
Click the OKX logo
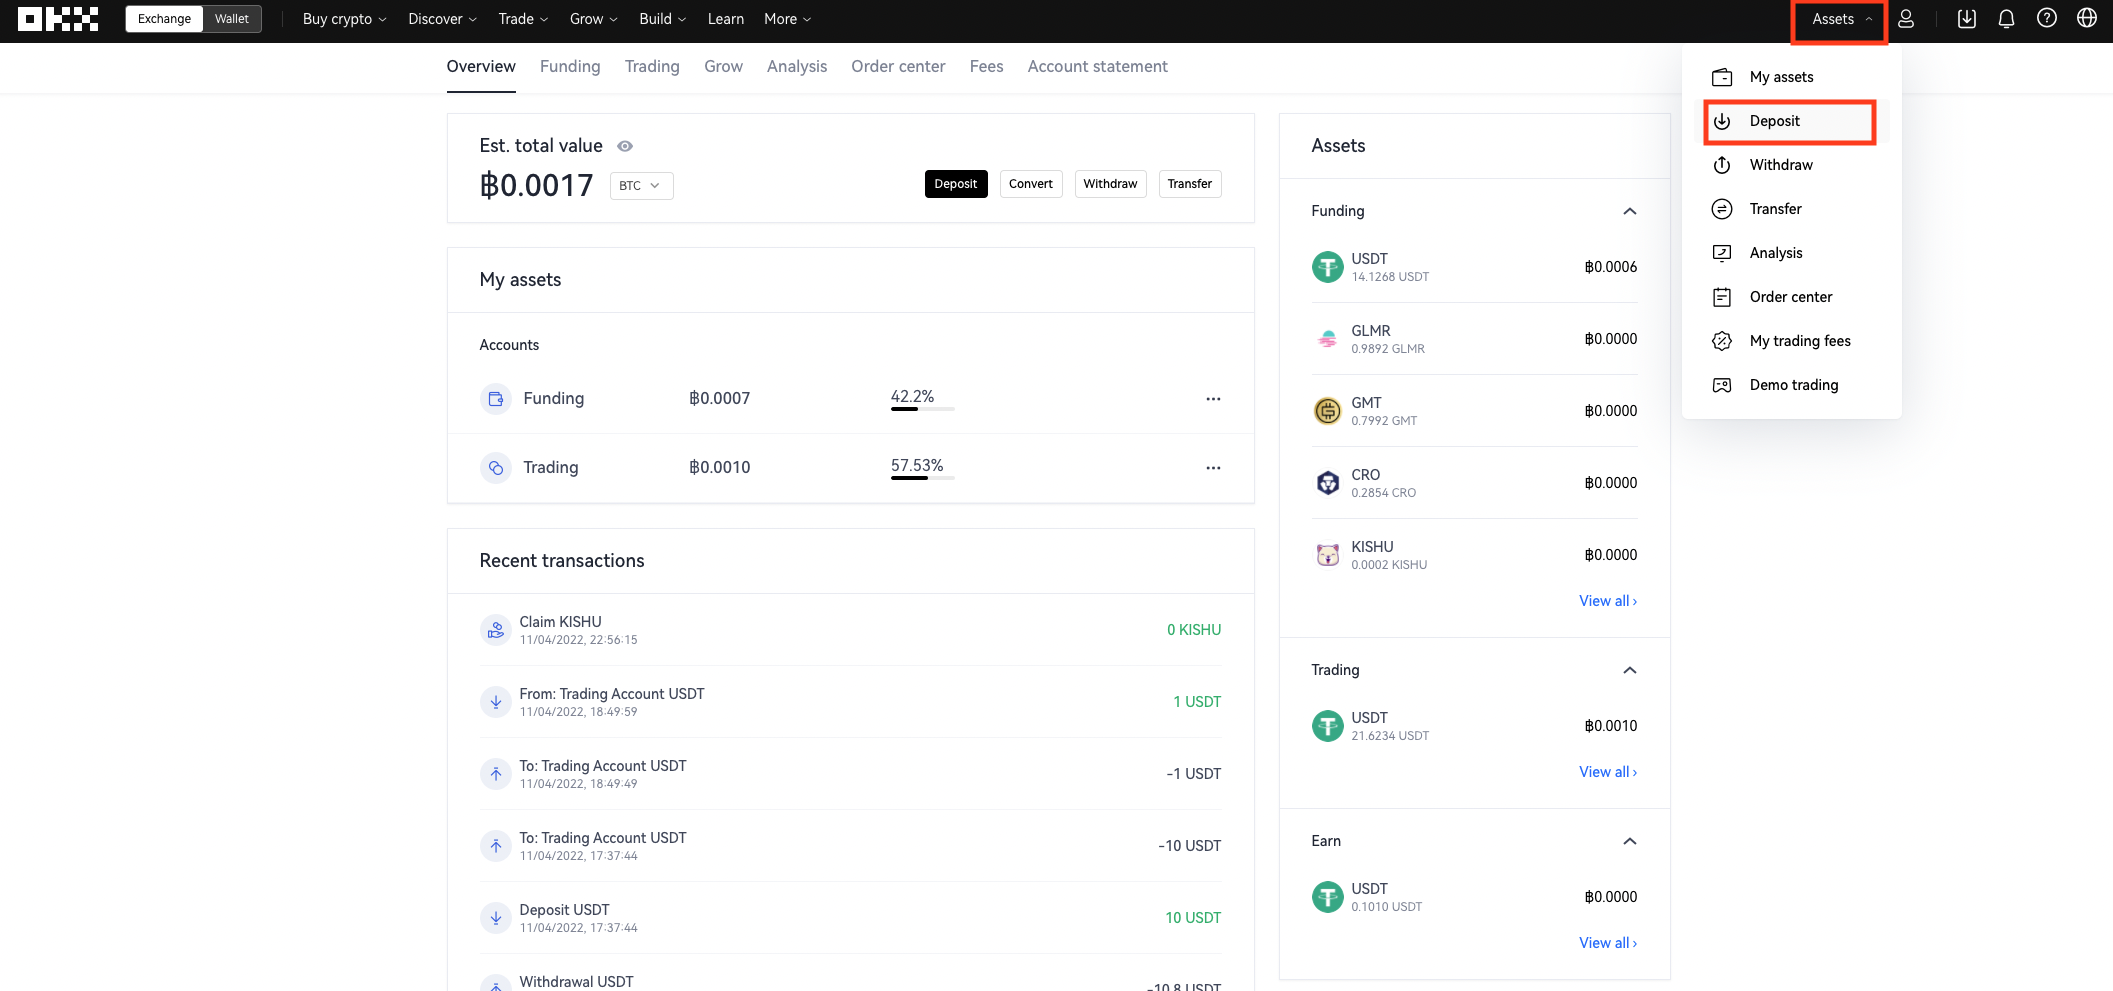pos(58,19)
